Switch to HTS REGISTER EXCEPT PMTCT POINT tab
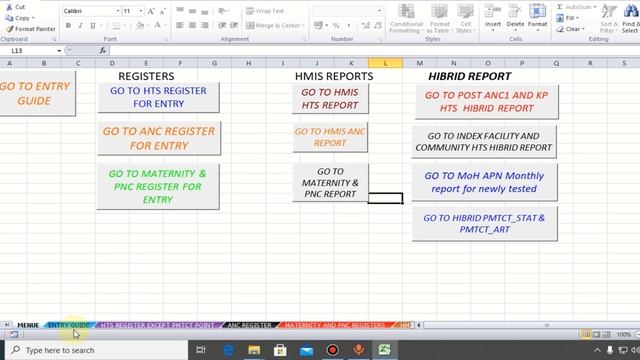The width and height of the screenshot is (640, 360). [157, 325]
